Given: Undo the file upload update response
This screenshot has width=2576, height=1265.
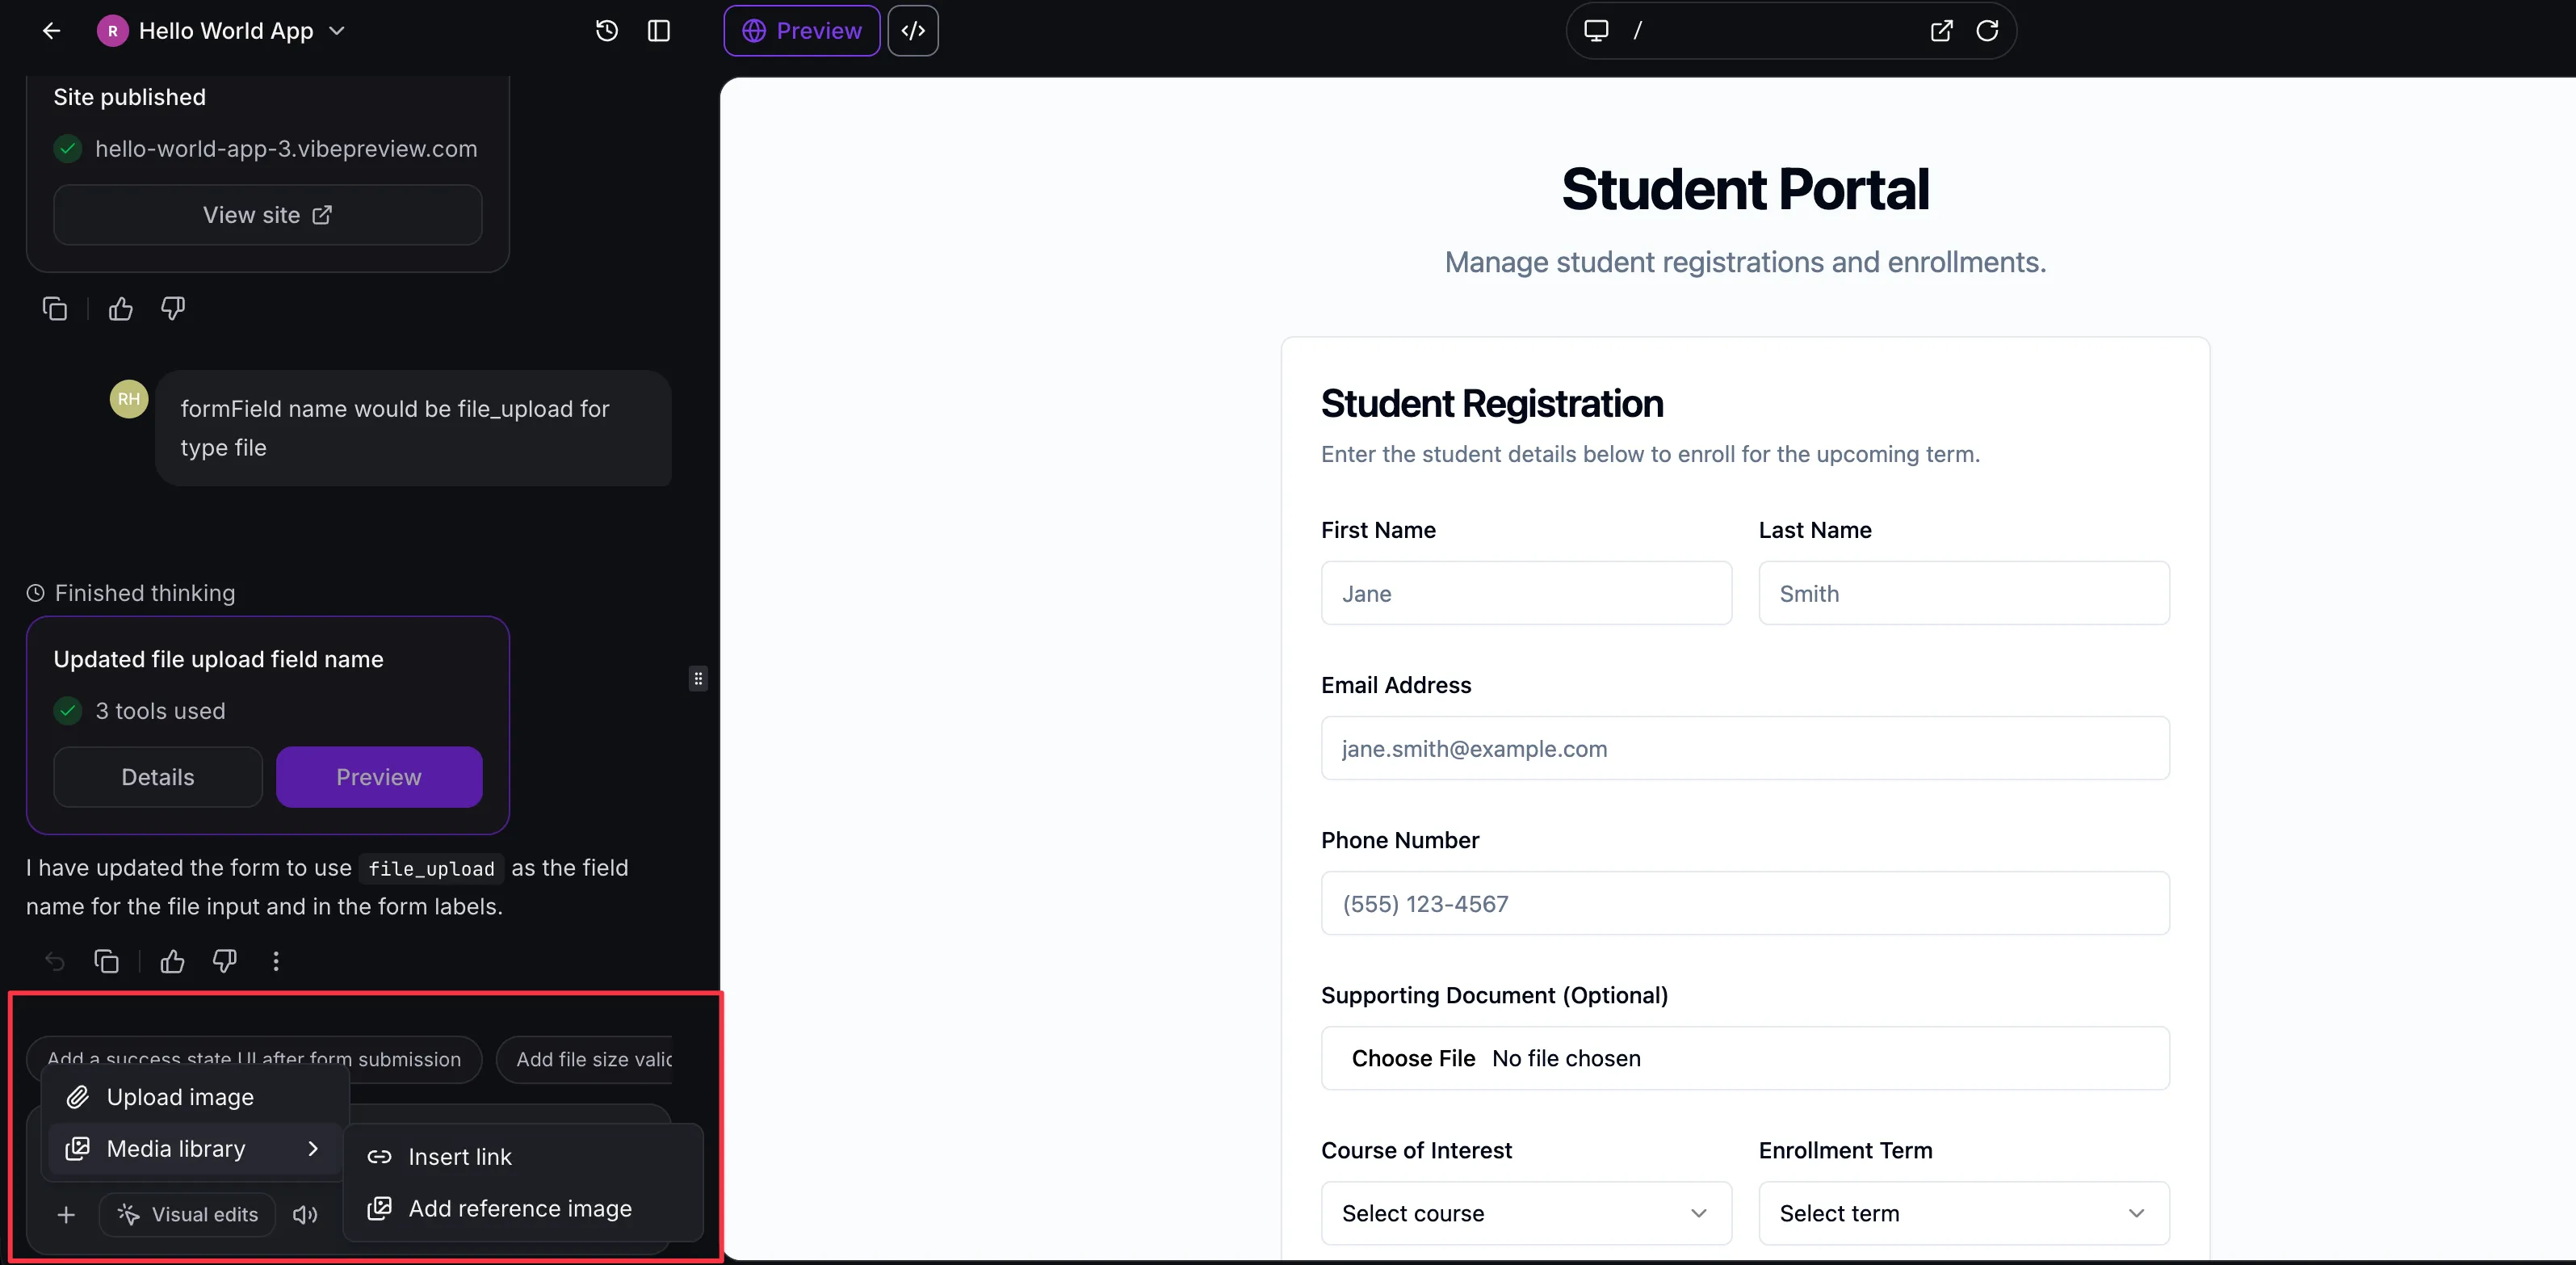Looking at the screenshot, I should pos(55,961).
